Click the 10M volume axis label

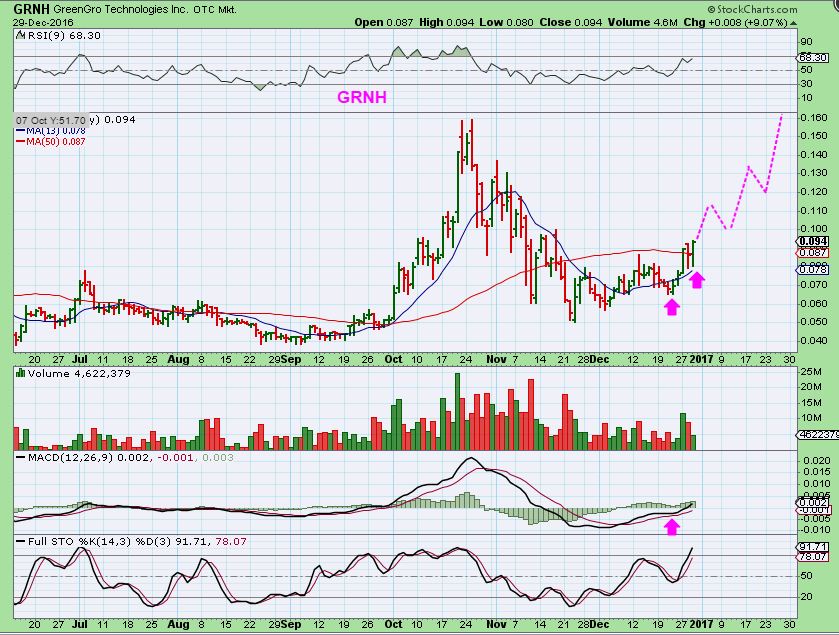(810, 418)
